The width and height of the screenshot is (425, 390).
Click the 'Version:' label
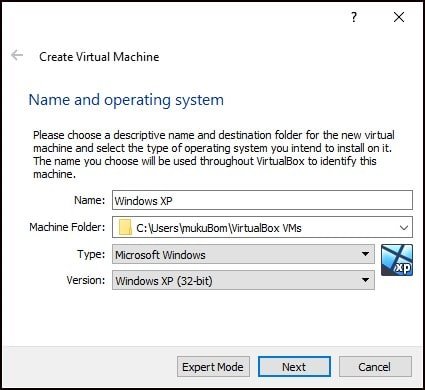coord(86,280)
